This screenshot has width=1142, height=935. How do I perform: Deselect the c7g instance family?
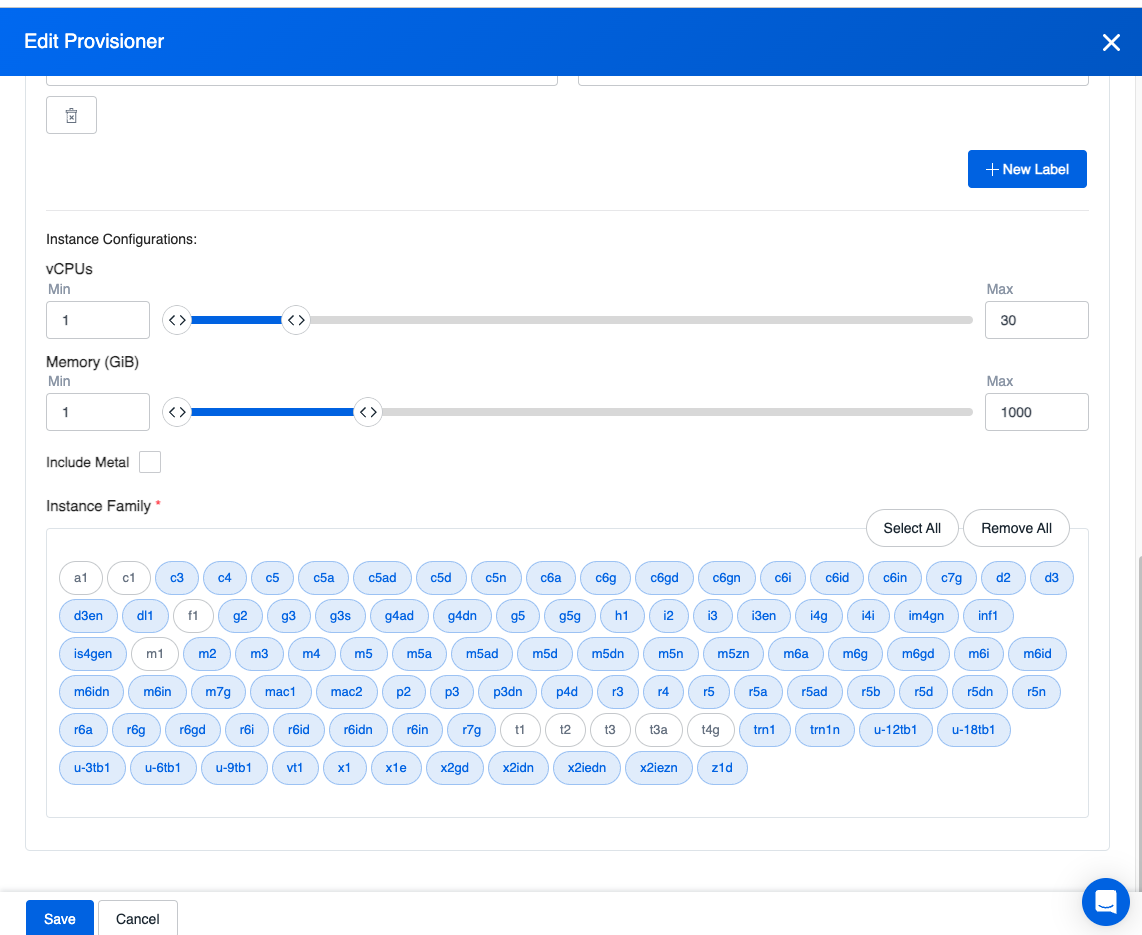tap(951, 577)
